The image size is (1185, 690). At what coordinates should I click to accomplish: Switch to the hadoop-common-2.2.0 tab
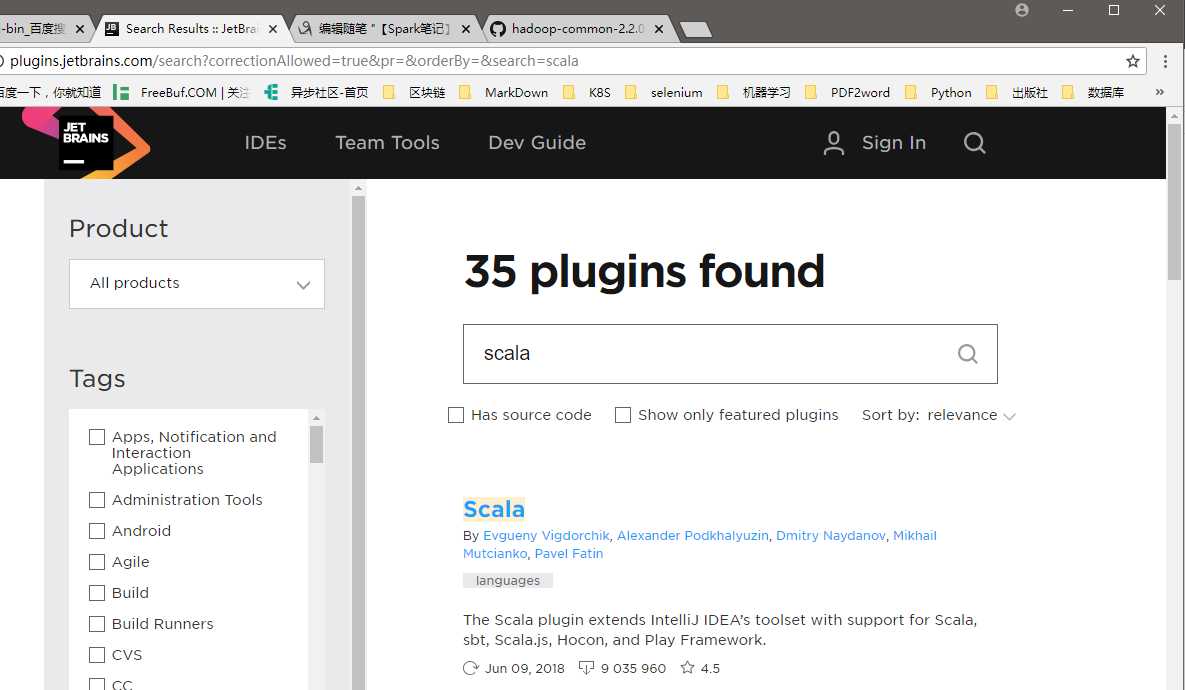[x=577, y=29]
